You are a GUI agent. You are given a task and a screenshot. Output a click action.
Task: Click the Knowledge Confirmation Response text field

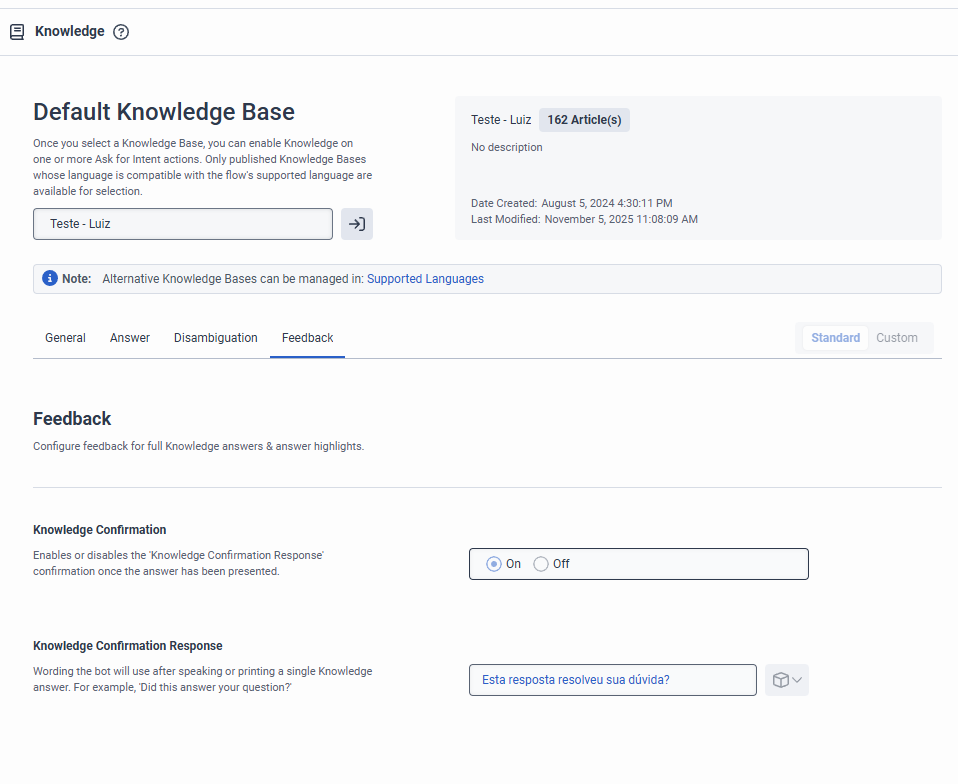612,680
